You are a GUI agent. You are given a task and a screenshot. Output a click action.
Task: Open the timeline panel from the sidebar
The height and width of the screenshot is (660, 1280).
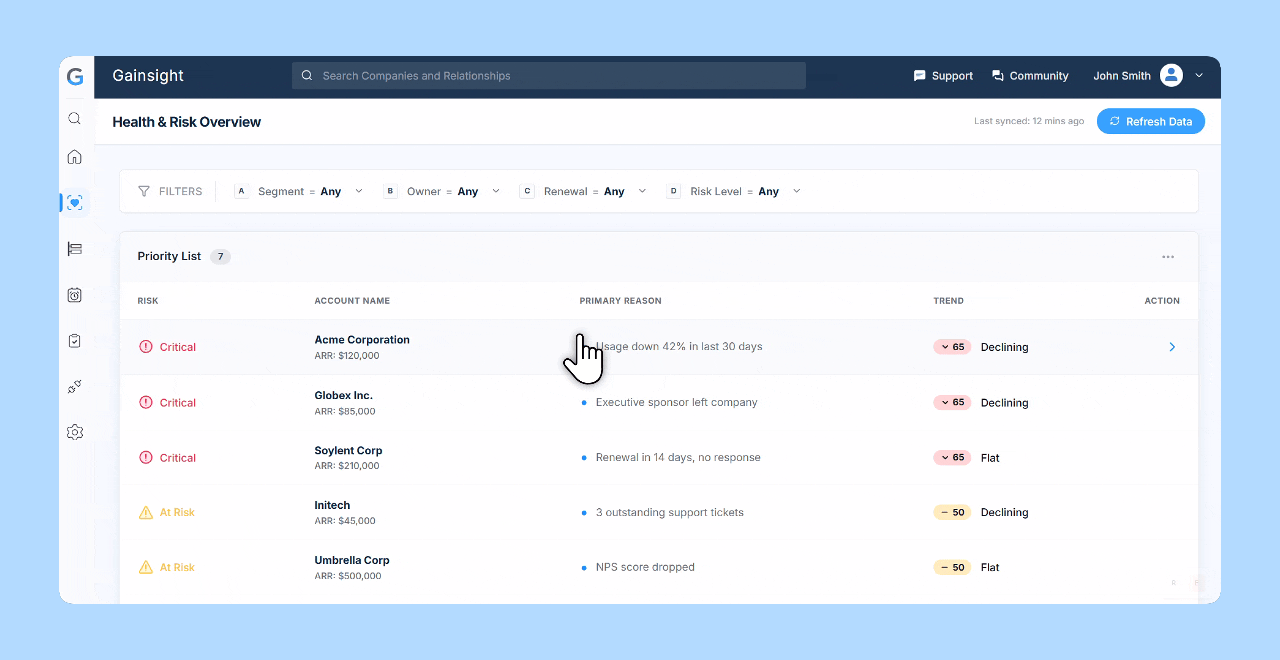click(x=74, y=249)
